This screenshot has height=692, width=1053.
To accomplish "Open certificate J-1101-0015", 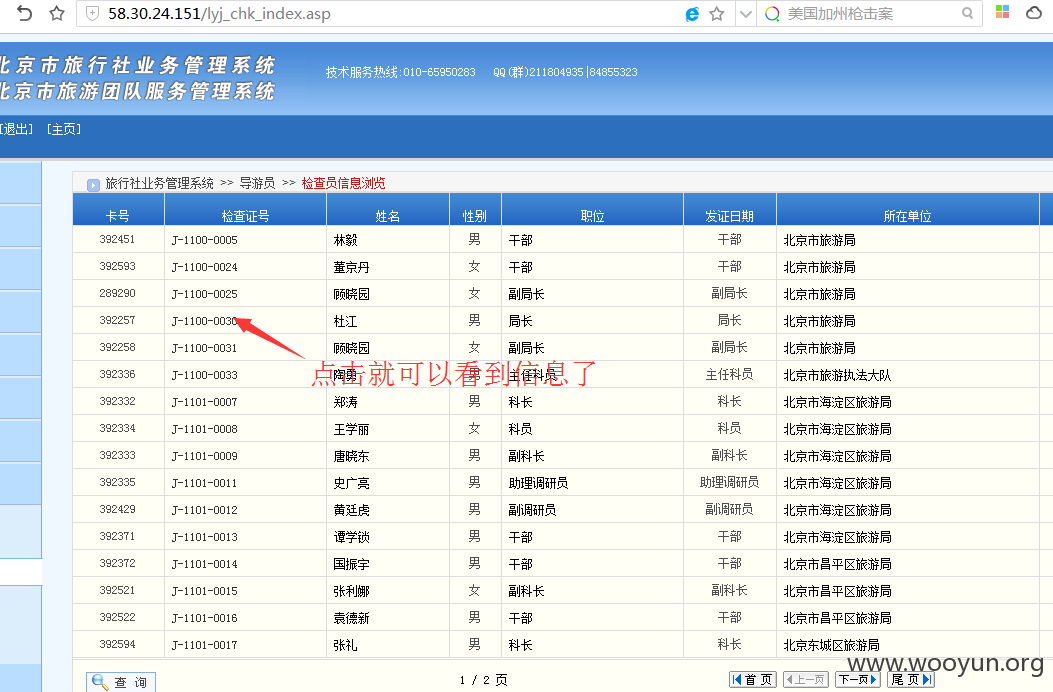I will click(x=205, y=591).
